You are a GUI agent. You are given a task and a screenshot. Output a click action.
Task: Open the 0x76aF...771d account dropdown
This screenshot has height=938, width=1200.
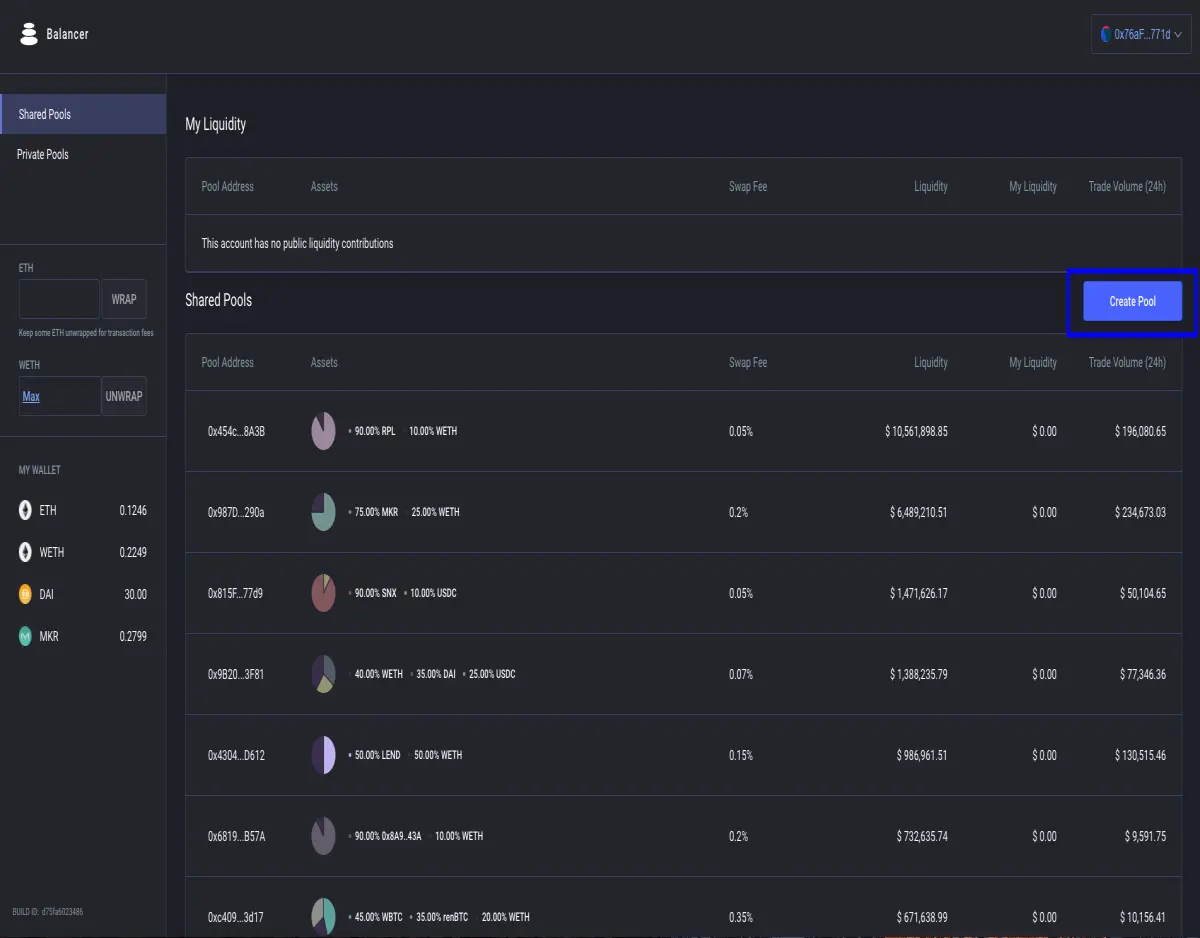pyautogui.click(x=1141, y=34)
